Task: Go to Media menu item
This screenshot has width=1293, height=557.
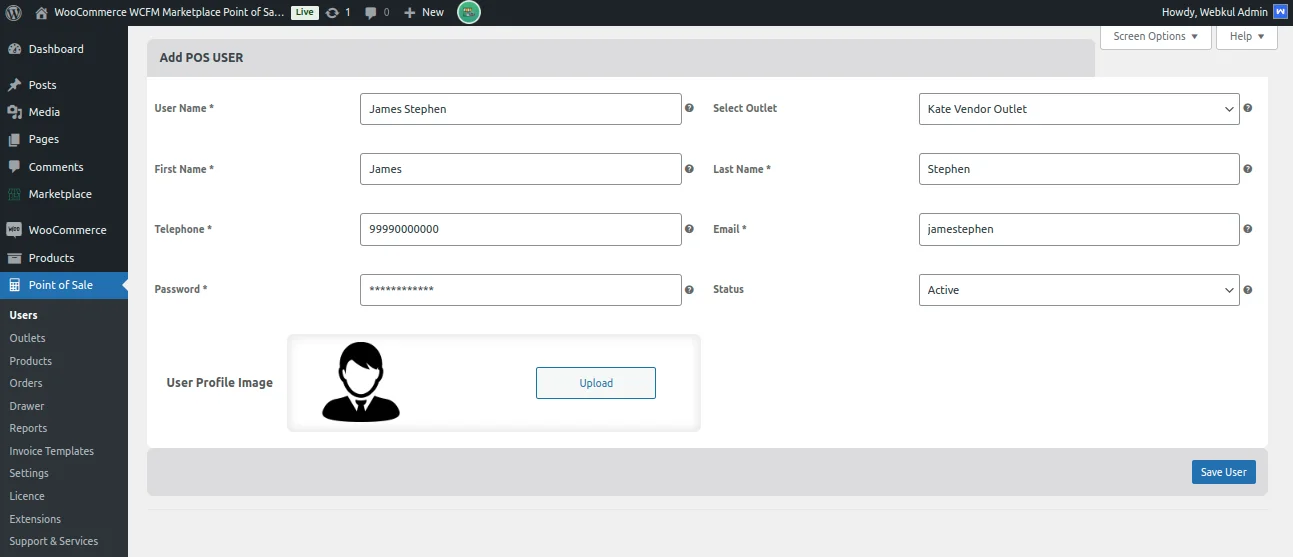Action: 64,112
